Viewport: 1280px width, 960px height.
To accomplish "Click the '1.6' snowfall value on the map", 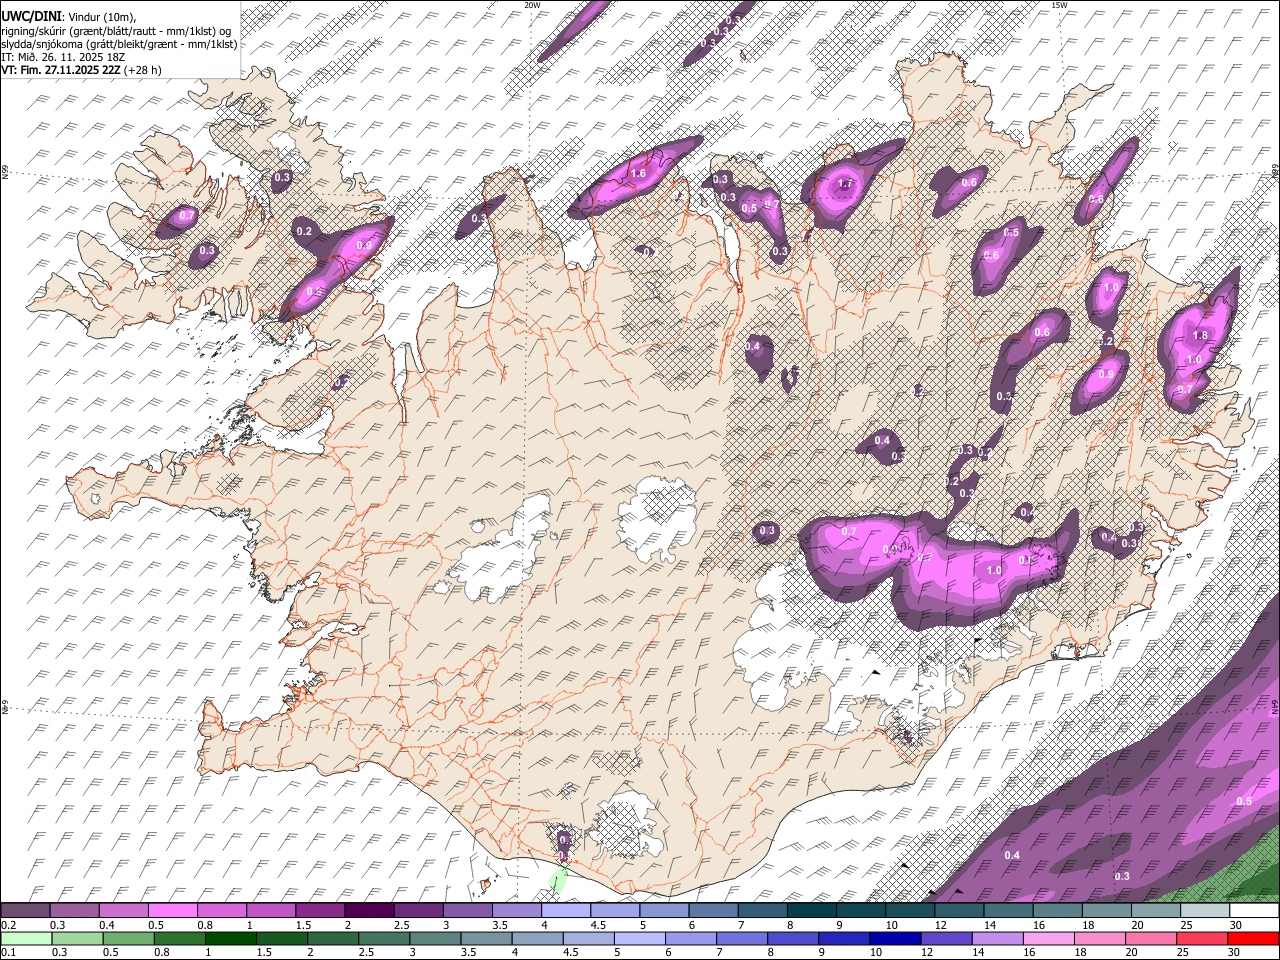I will [x=639, y=173].
